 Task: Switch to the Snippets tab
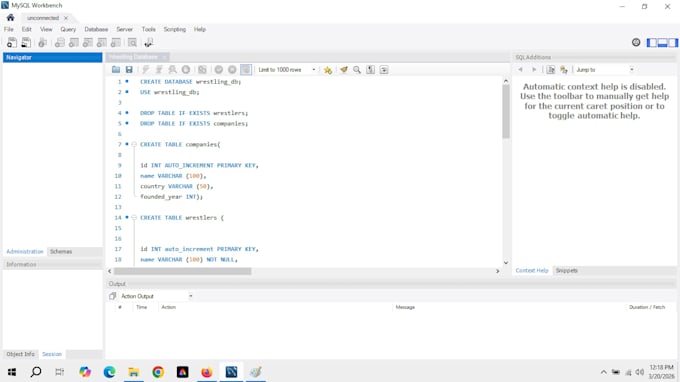click(566, 270)
